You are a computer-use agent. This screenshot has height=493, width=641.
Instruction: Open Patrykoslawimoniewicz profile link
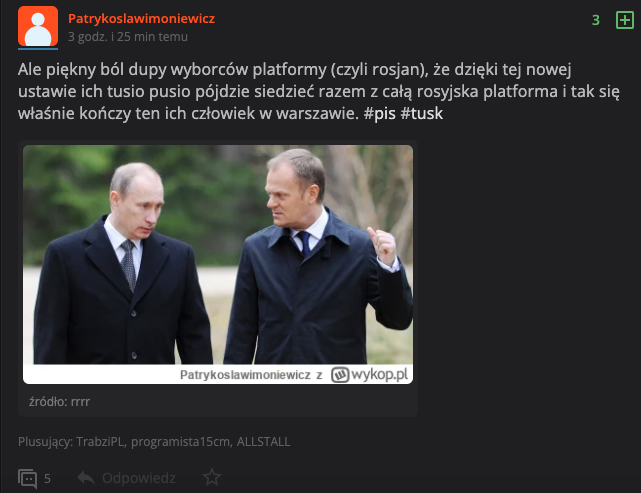coord(141,19)
